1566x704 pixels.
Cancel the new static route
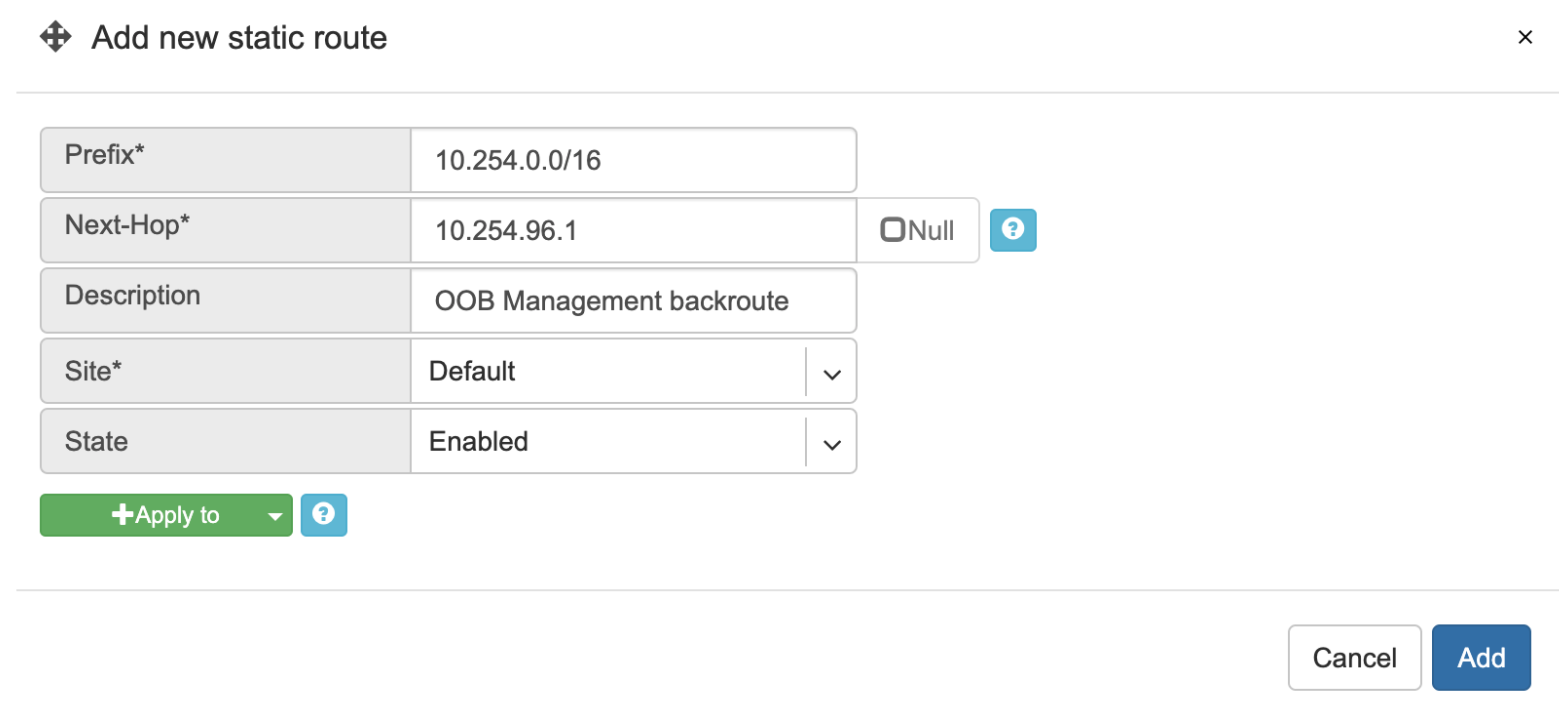1354,657
